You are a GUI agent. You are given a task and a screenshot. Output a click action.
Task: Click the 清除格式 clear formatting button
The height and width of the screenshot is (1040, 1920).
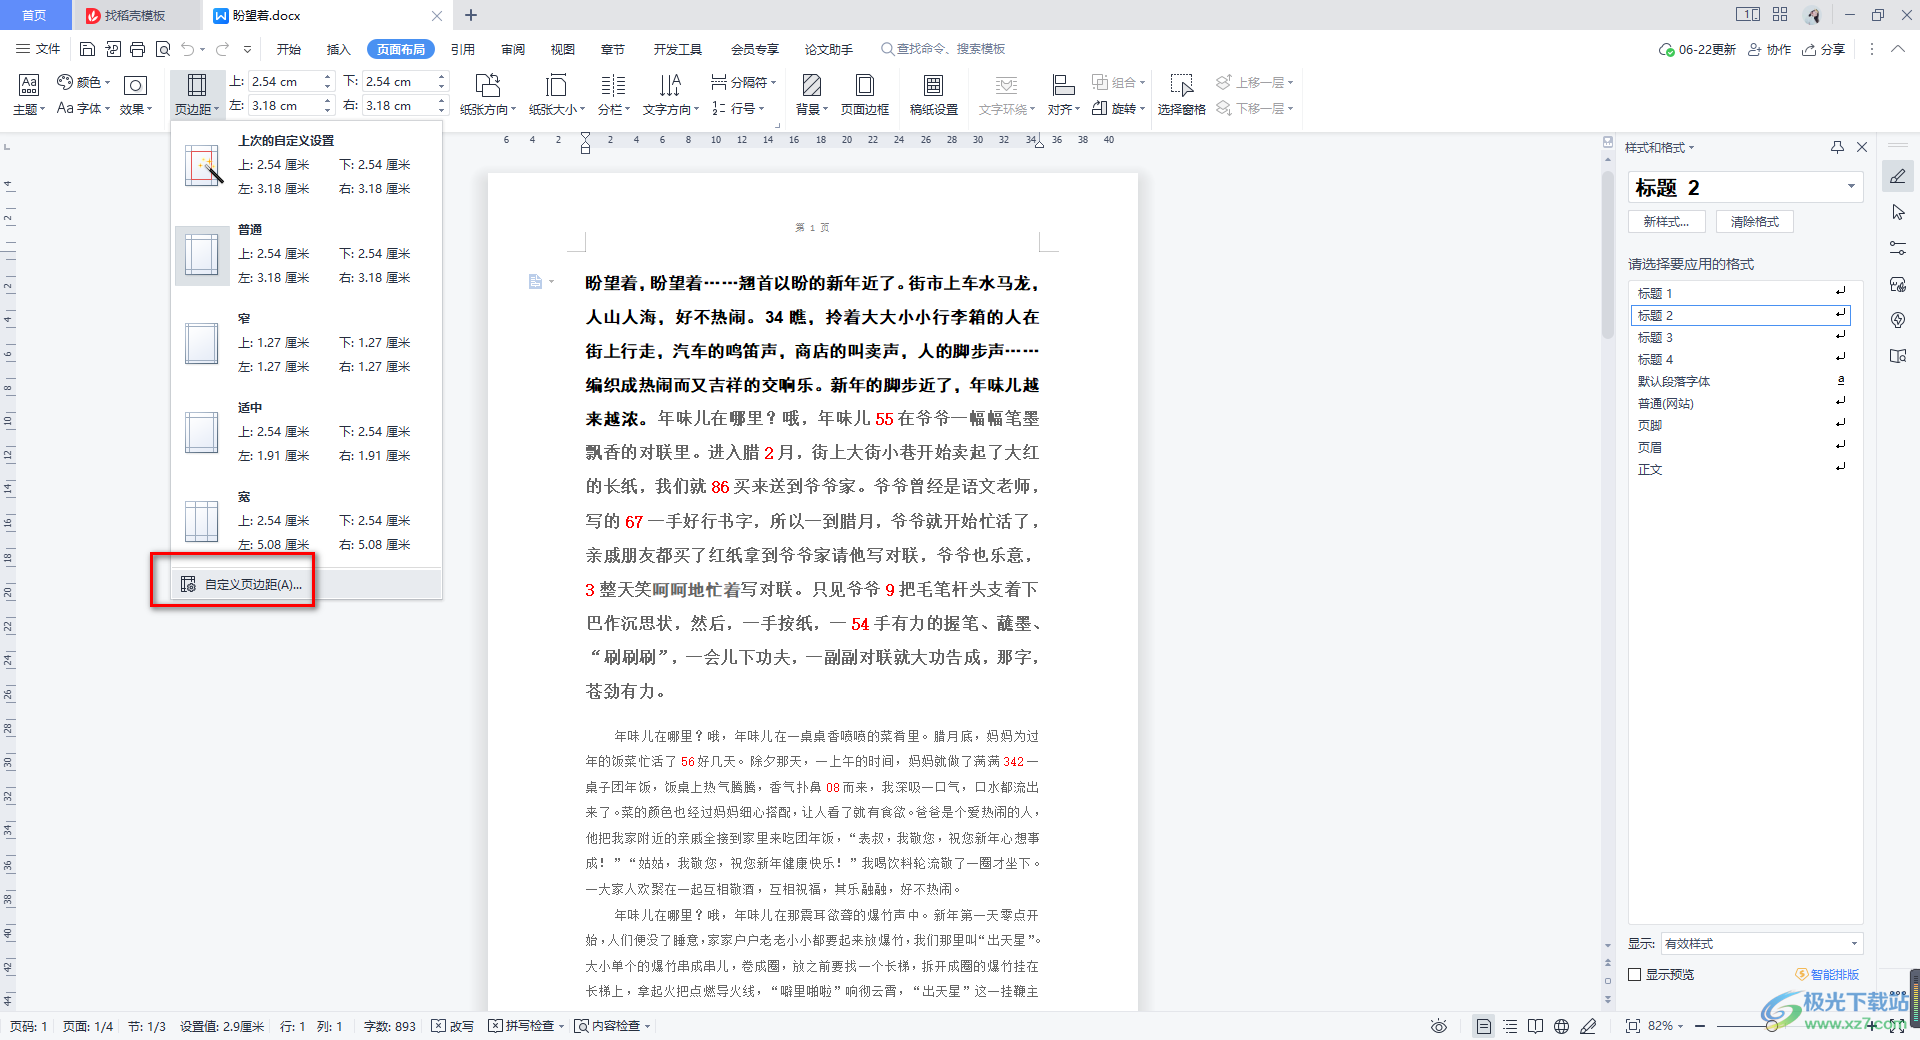point(1755,222)
